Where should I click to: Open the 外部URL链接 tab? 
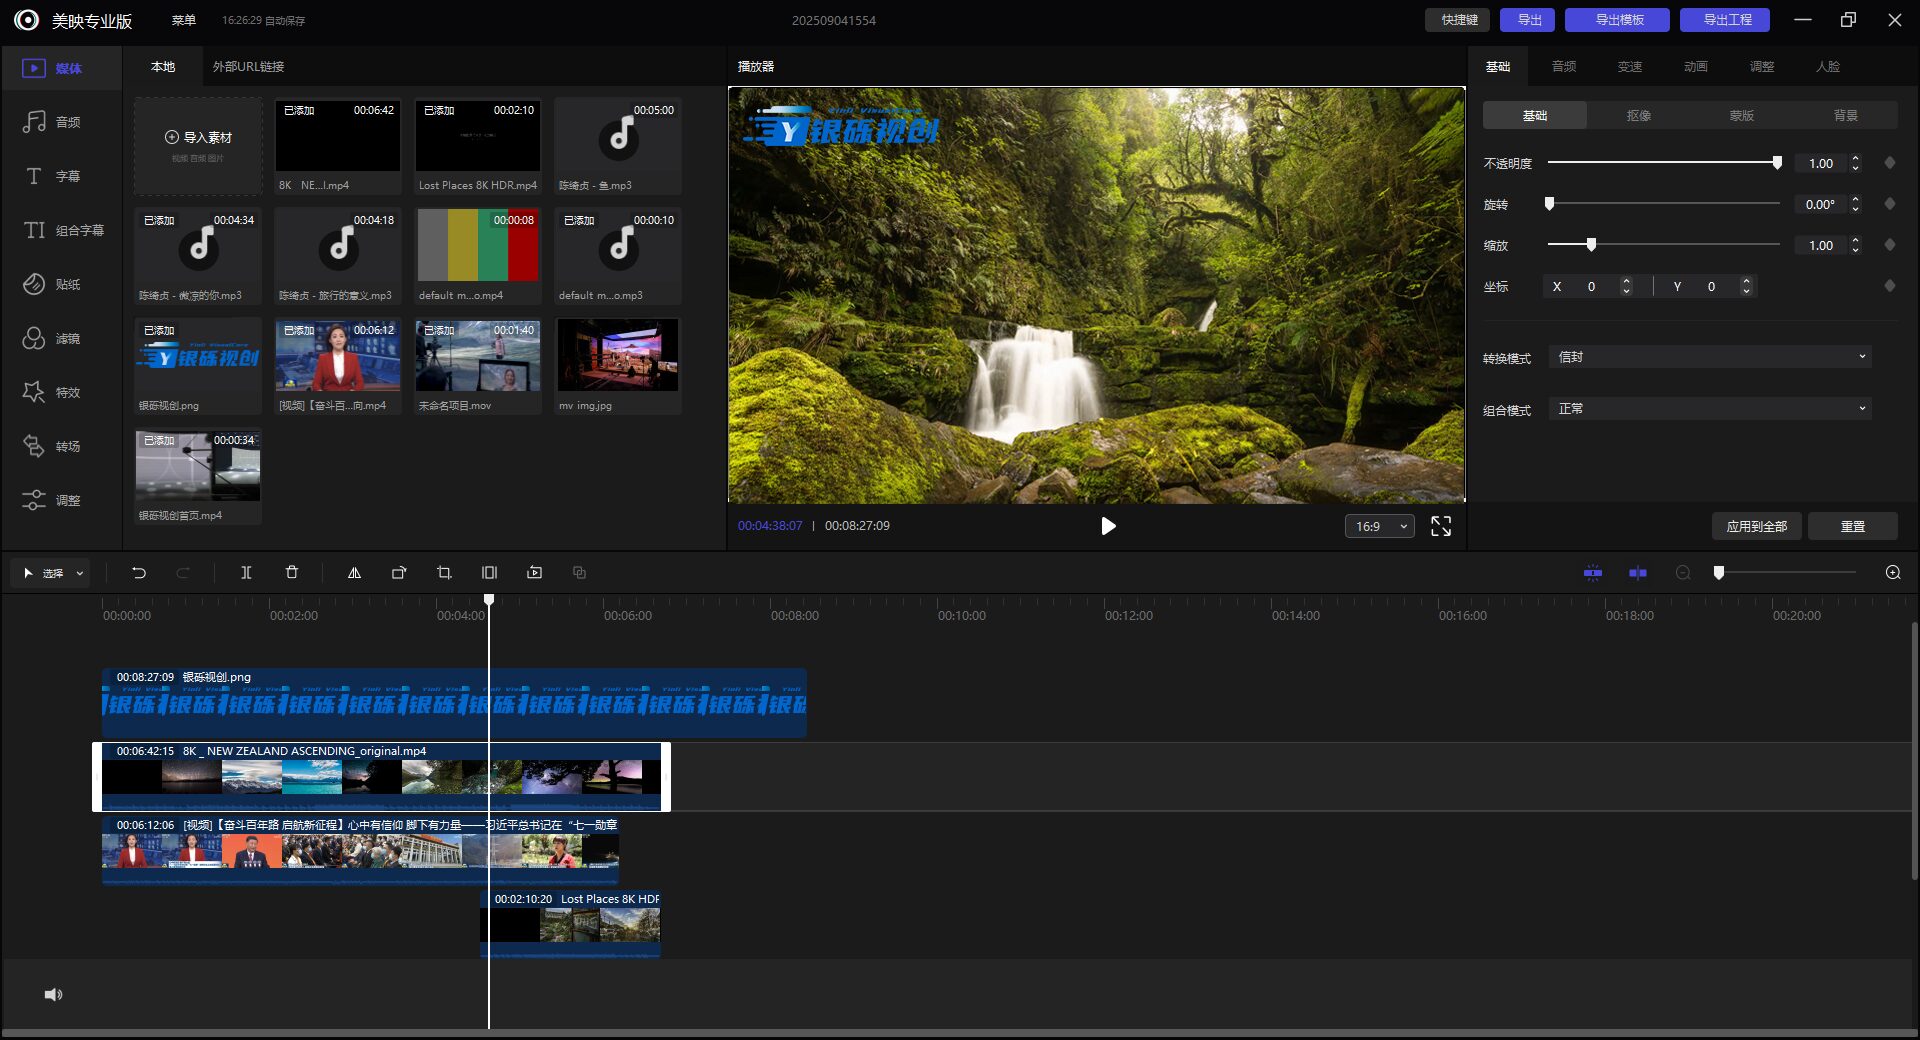click(248, 67)
